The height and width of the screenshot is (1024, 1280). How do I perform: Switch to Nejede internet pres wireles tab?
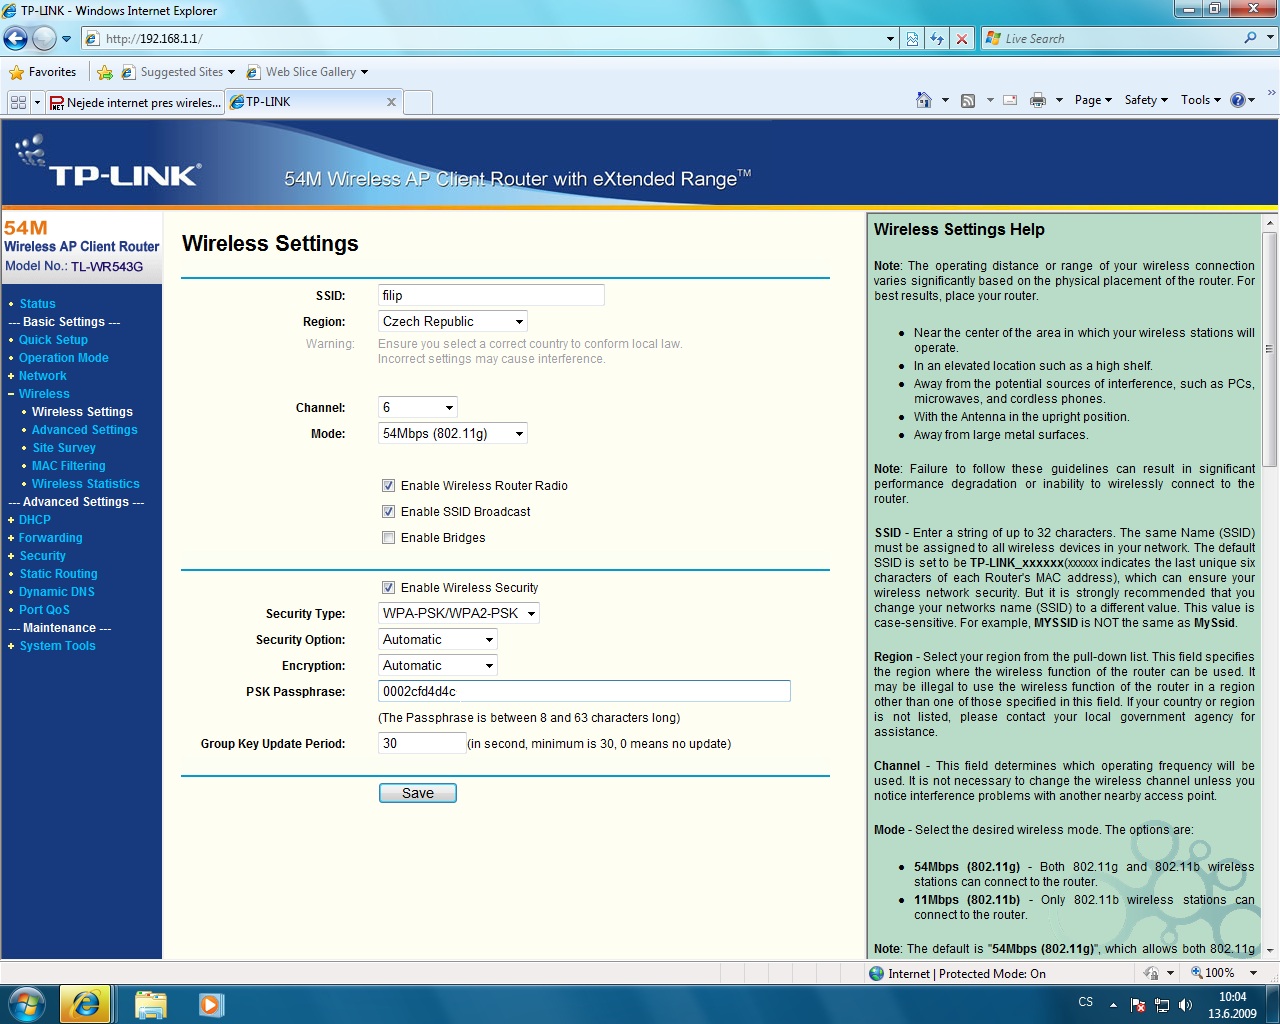coord(135,102)
